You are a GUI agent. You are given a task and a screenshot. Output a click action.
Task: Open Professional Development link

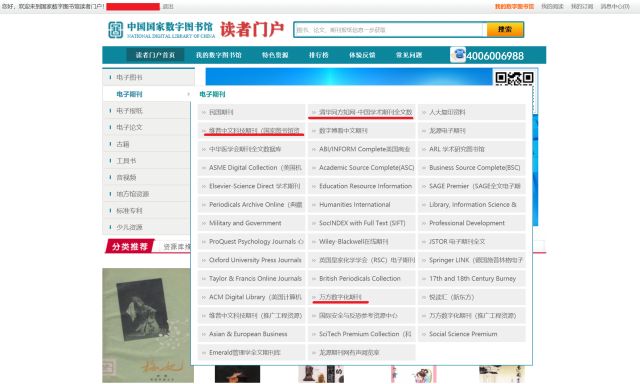coord(467,223)
